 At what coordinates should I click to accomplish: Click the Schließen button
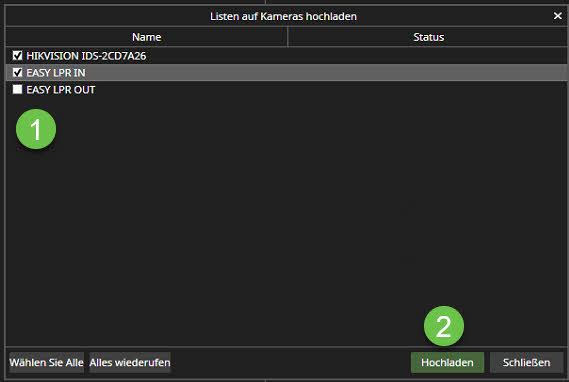coord(526,362)
